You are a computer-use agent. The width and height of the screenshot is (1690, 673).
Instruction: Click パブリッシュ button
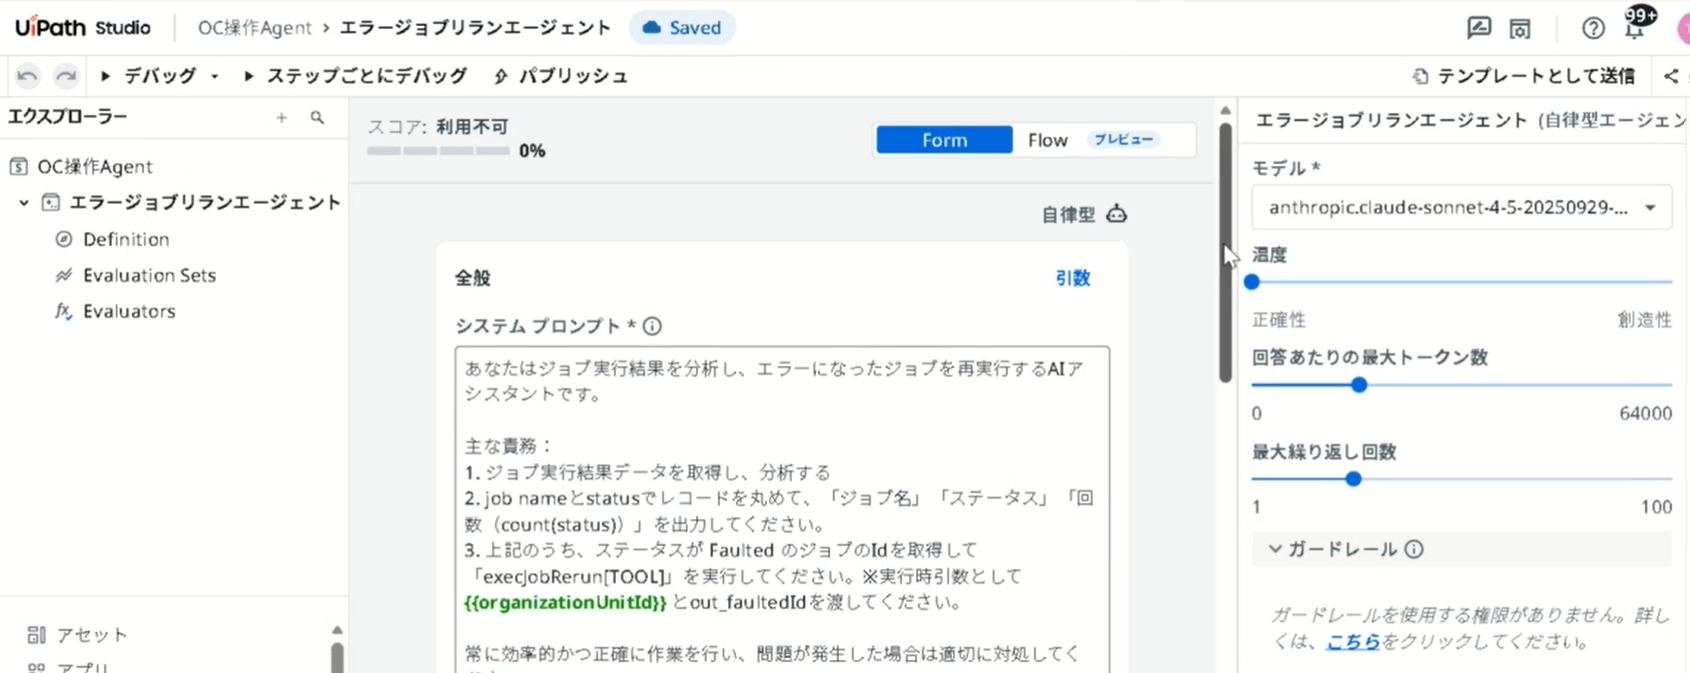[561, 76]
